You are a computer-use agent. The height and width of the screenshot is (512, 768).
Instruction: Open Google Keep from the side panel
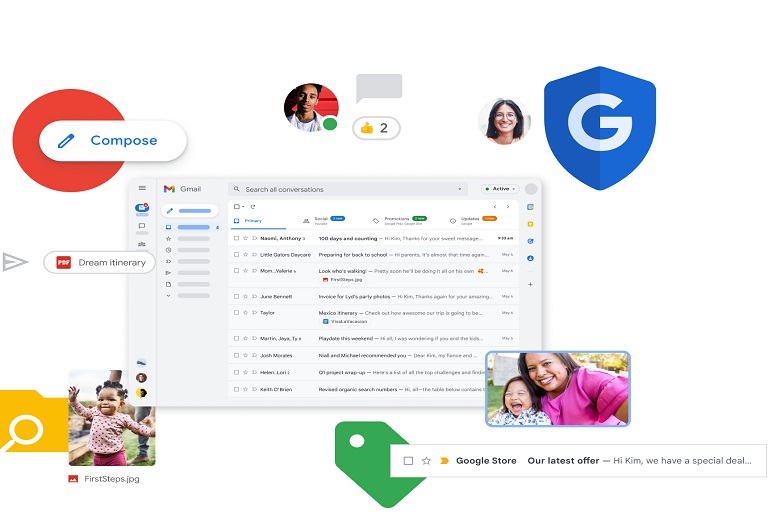[x=530, y=224]
